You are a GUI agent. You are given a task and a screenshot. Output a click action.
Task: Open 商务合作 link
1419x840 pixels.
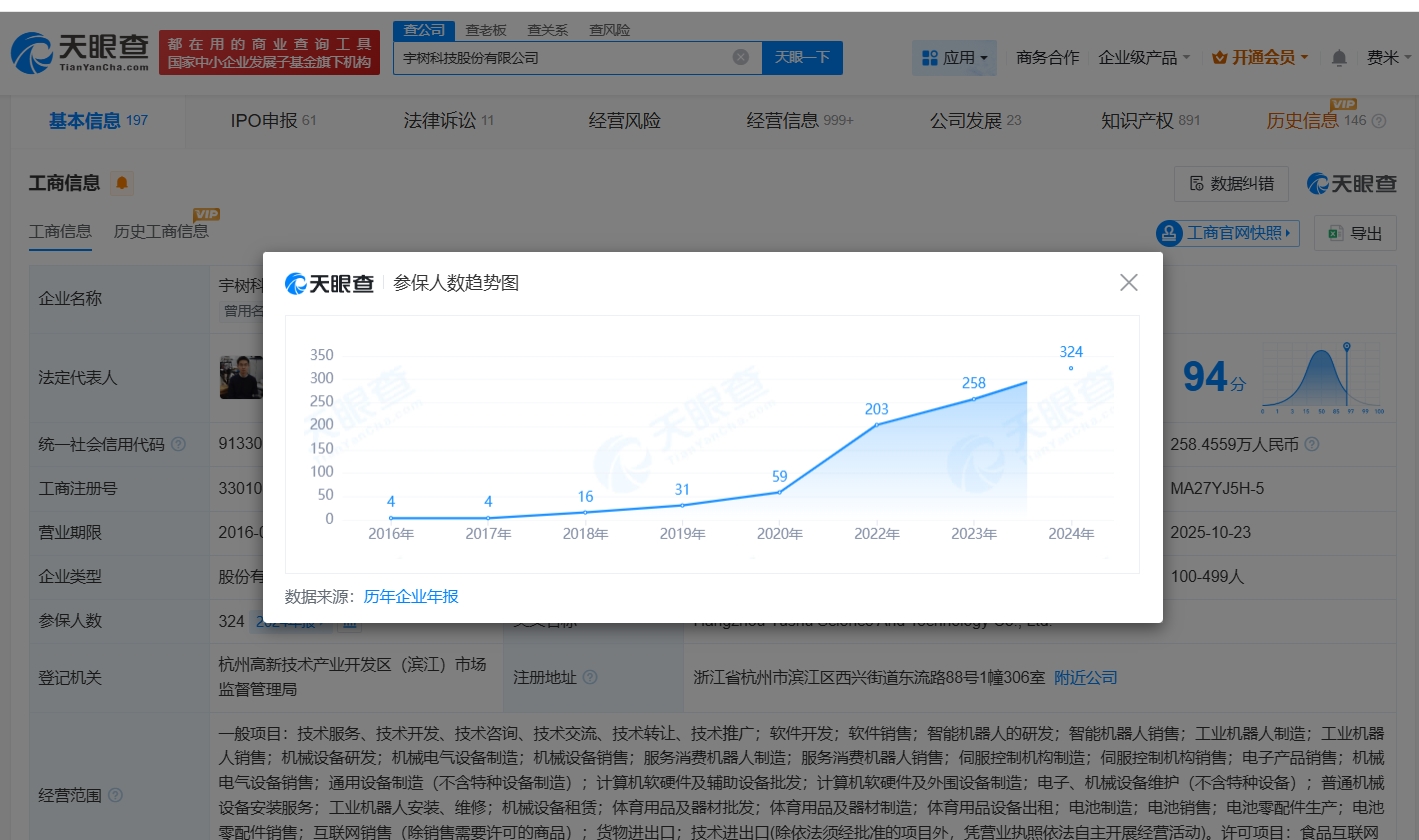(1047, 58)
